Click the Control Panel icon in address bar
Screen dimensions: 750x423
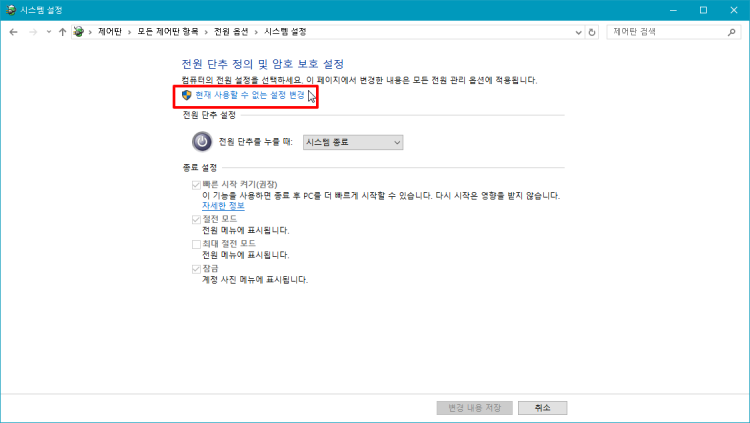click(79, 32)
